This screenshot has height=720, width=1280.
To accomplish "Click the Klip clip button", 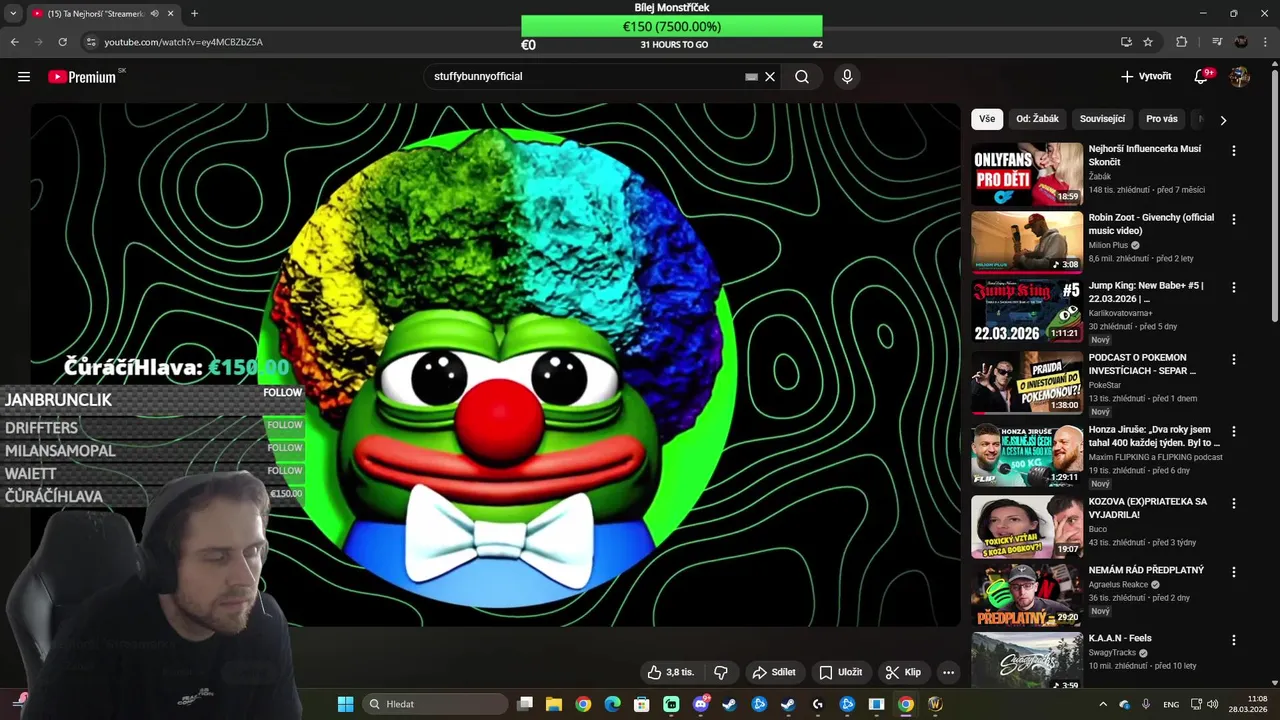I will (903, 672).
